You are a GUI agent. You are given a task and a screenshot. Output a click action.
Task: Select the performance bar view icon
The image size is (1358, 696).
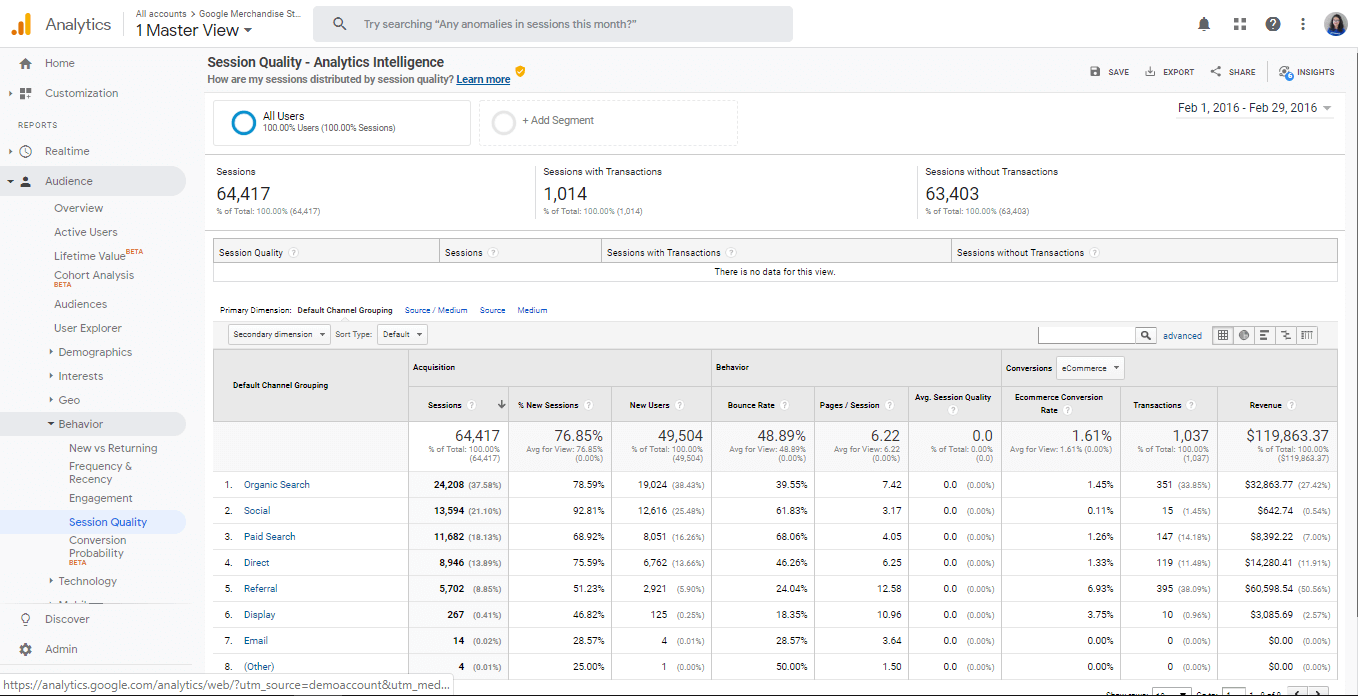pos(1265,335)
